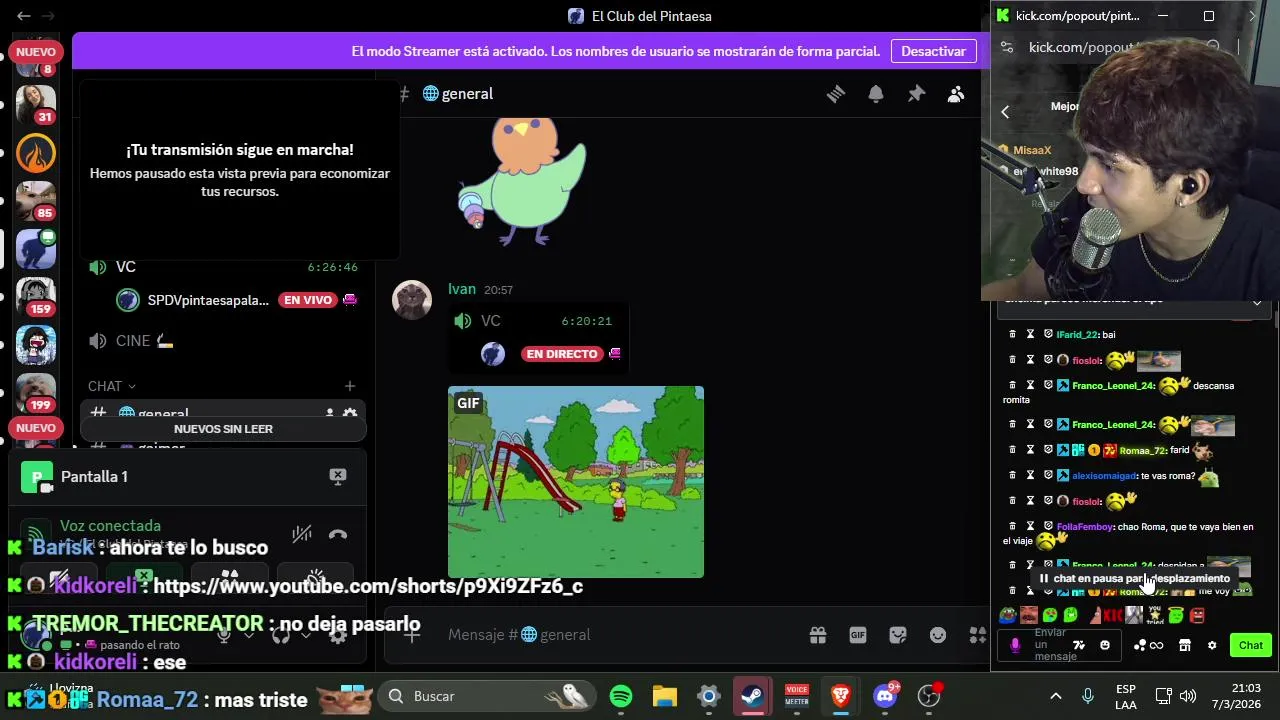Click the taskbar Buscar search box

point(485,696)
